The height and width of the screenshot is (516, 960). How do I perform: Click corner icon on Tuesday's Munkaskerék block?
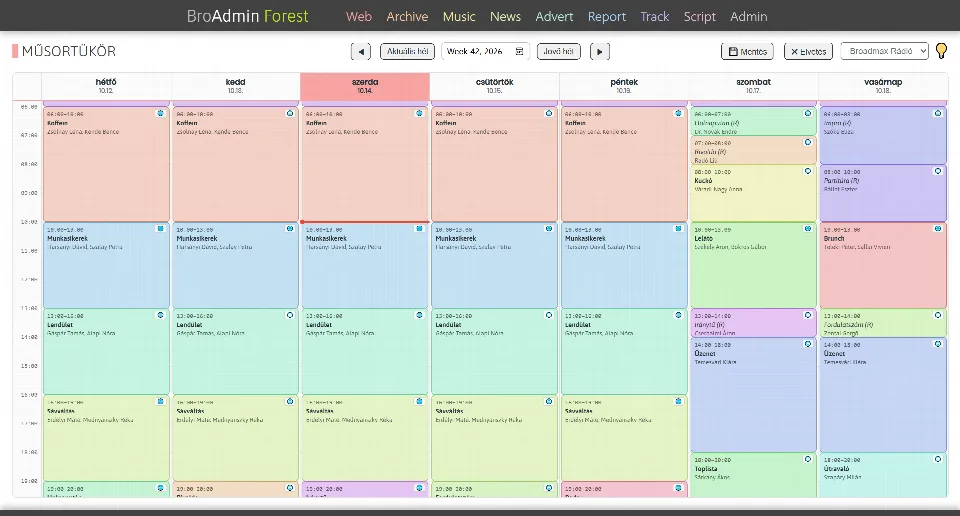290,229
